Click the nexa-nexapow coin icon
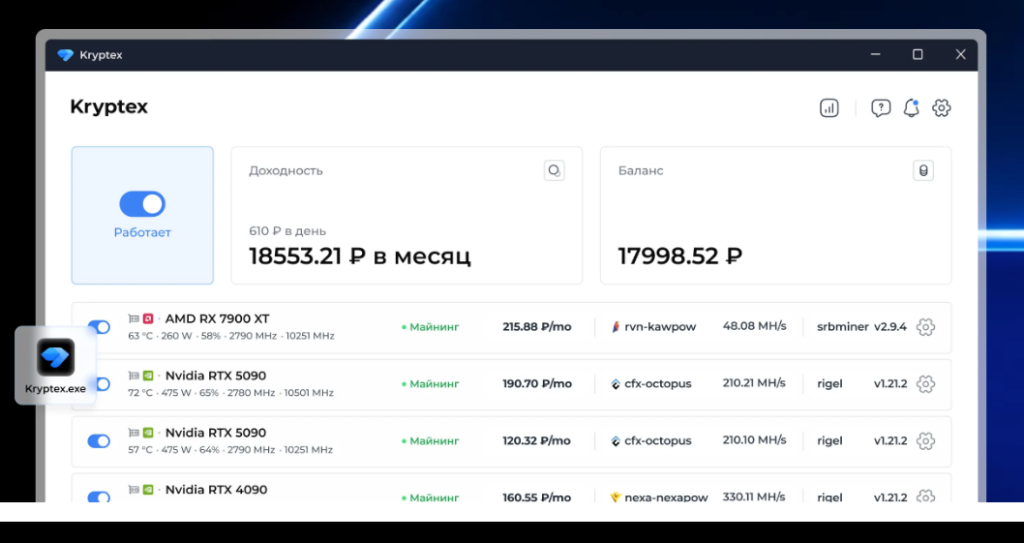Viewport: 1024px width, 543px height. point(615,497)
